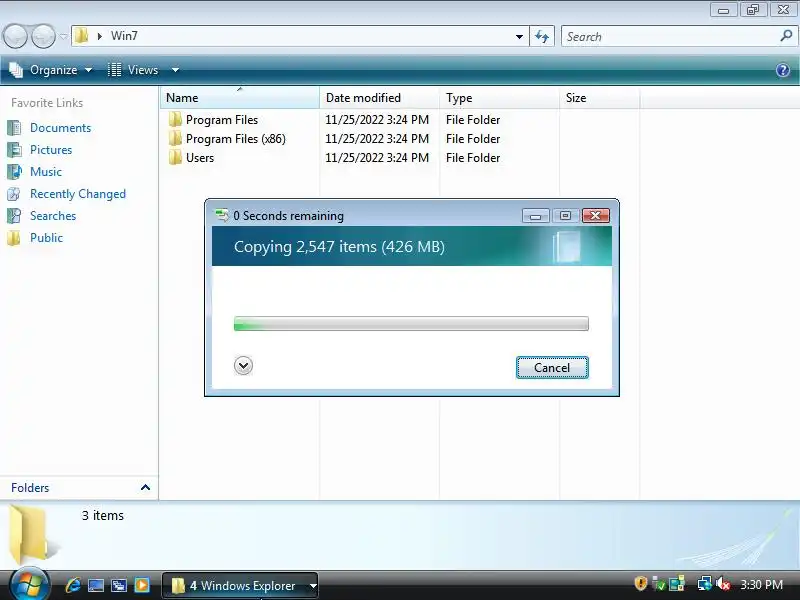
Task: Open the Windows Start orb
Action: [29, 585]
